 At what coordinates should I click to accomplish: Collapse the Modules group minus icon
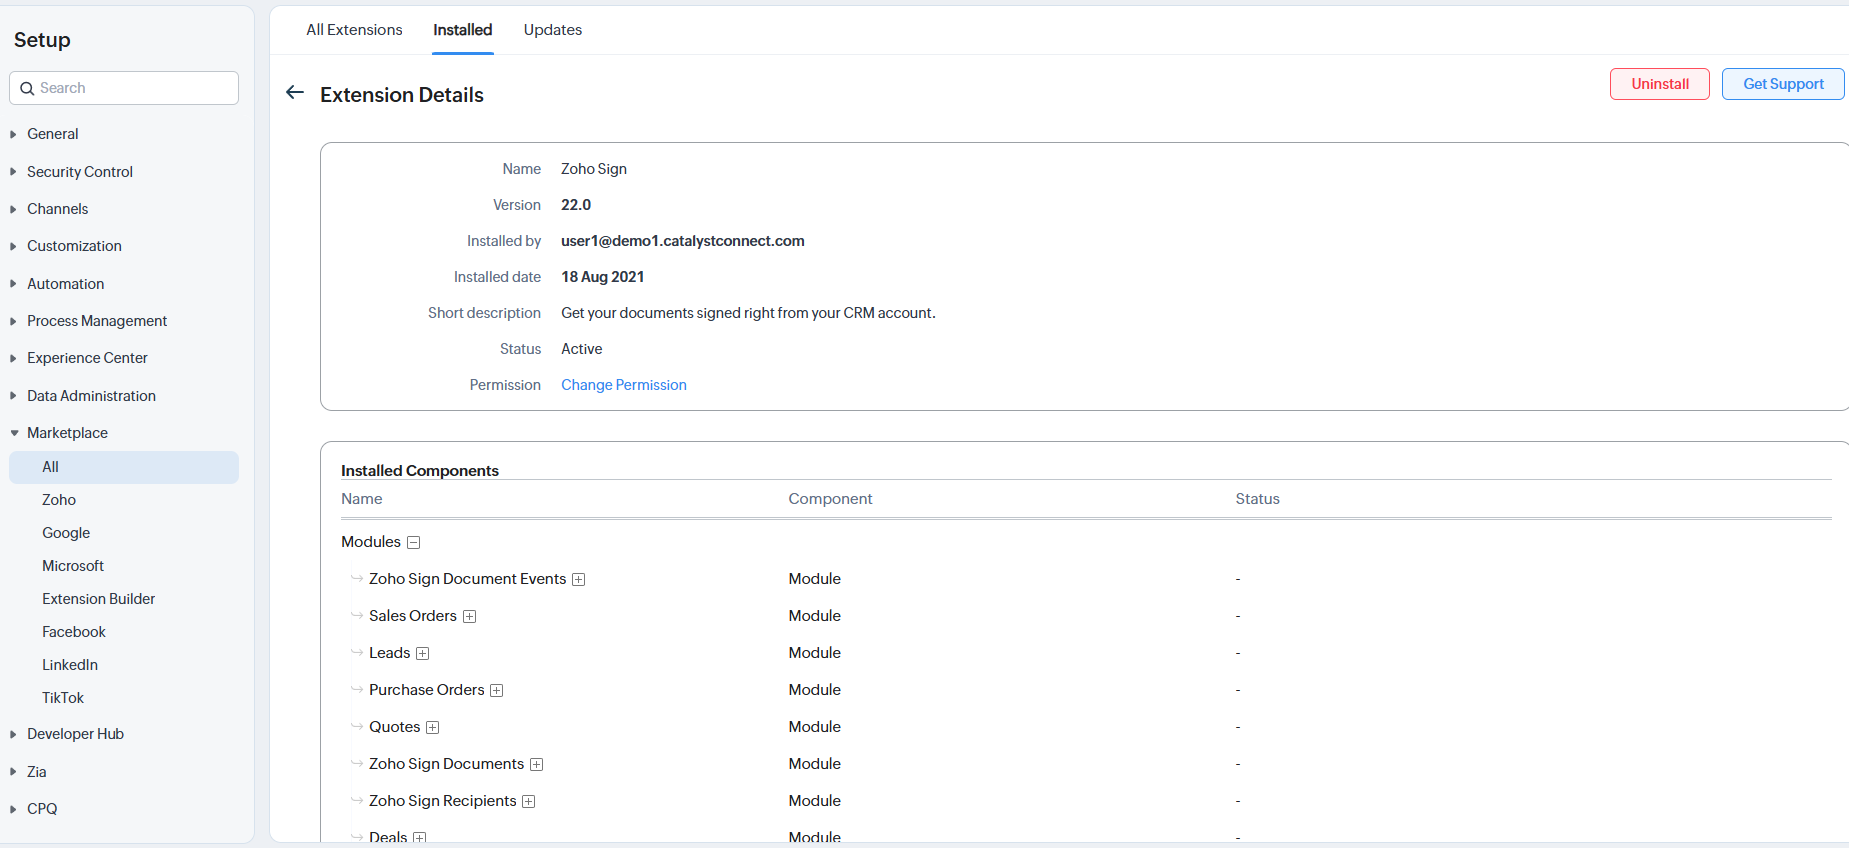point(414,543)
